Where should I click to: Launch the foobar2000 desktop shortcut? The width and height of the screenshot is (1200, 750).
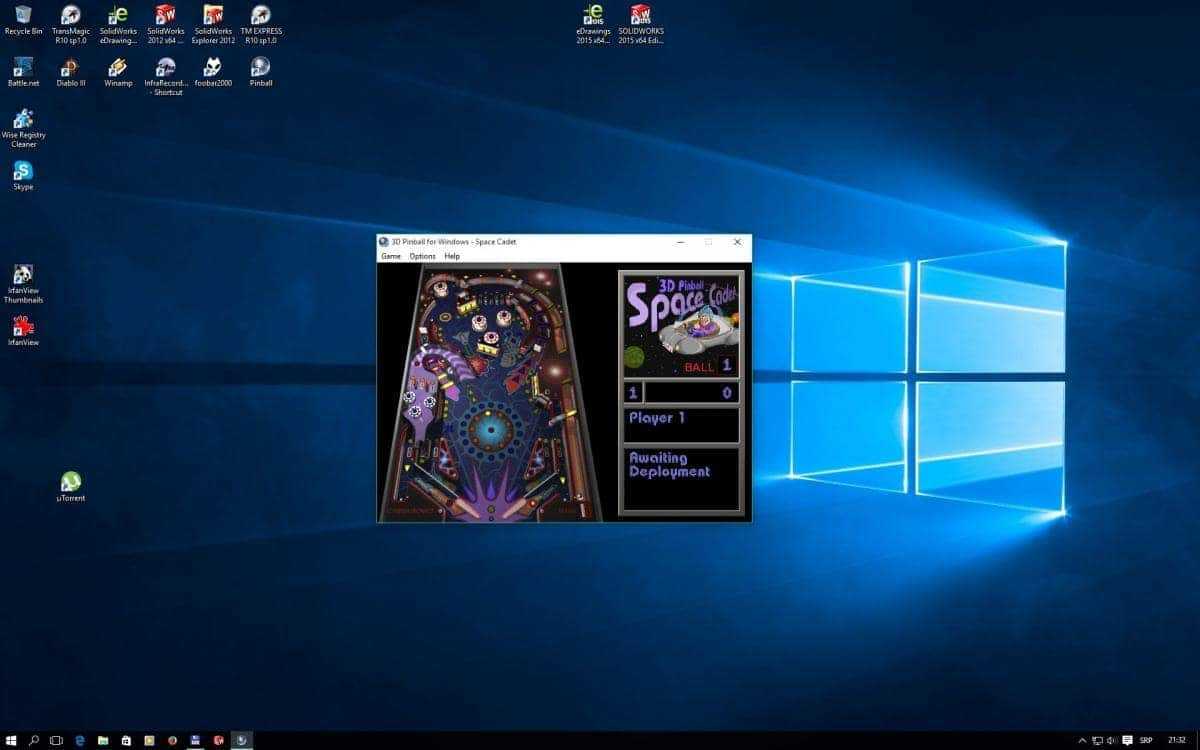tap(213, 73)
